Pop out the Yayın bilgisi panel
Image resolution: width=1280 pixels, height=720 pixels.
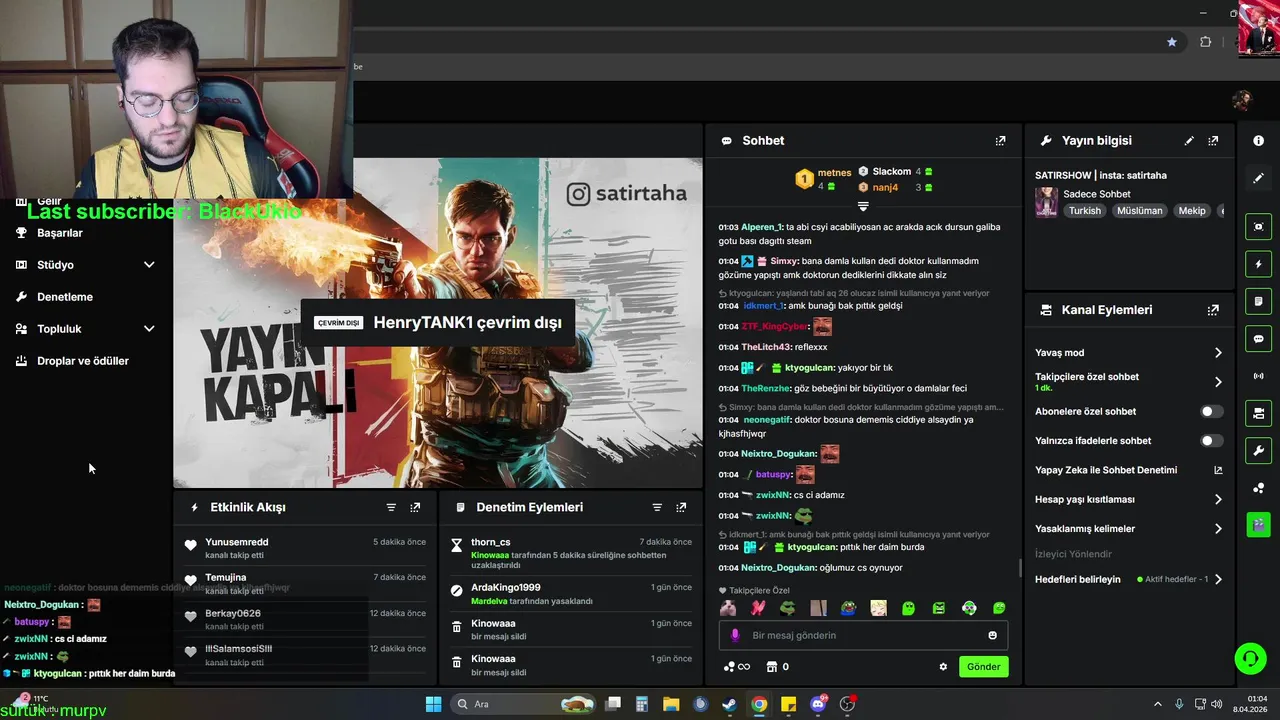click(x=1213, y=141)
